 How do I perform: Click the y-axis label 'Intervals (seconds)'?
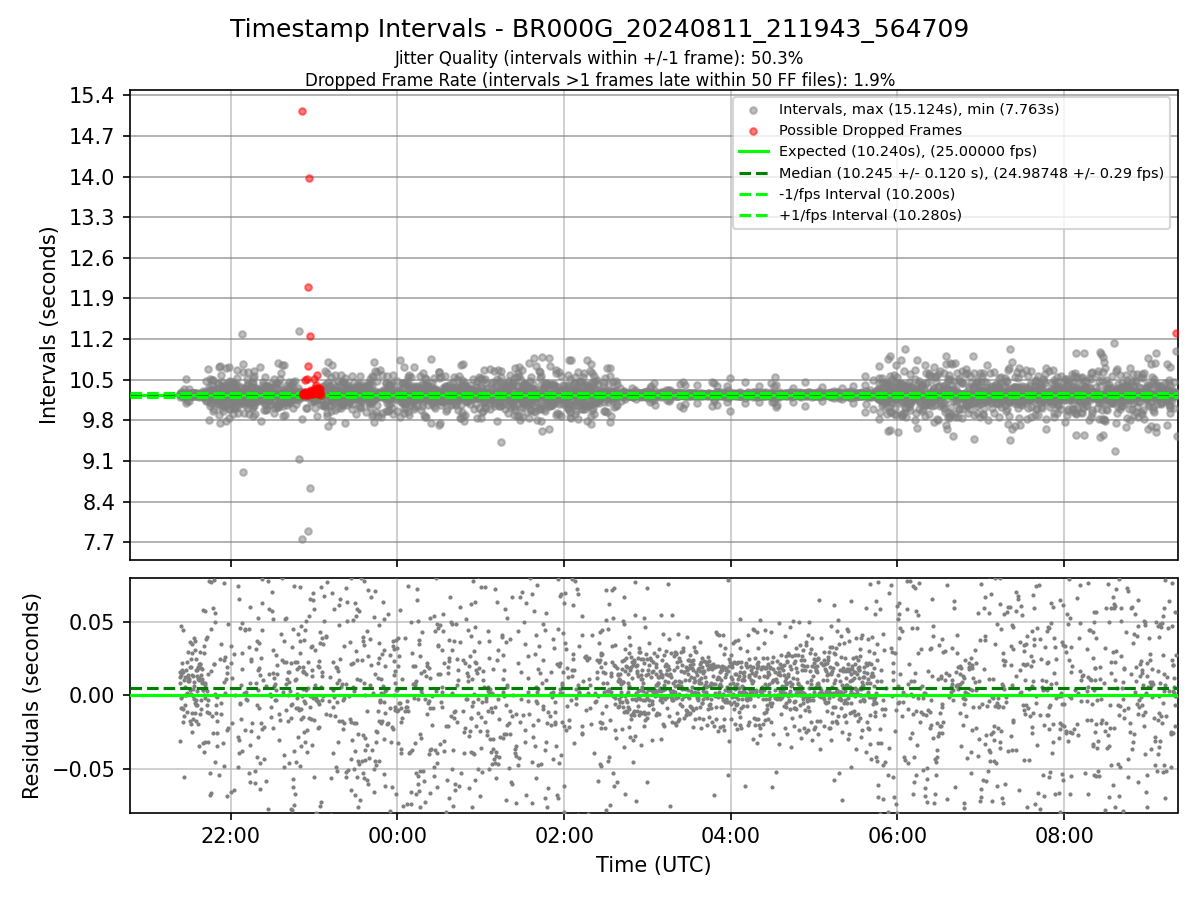(49, 325)
